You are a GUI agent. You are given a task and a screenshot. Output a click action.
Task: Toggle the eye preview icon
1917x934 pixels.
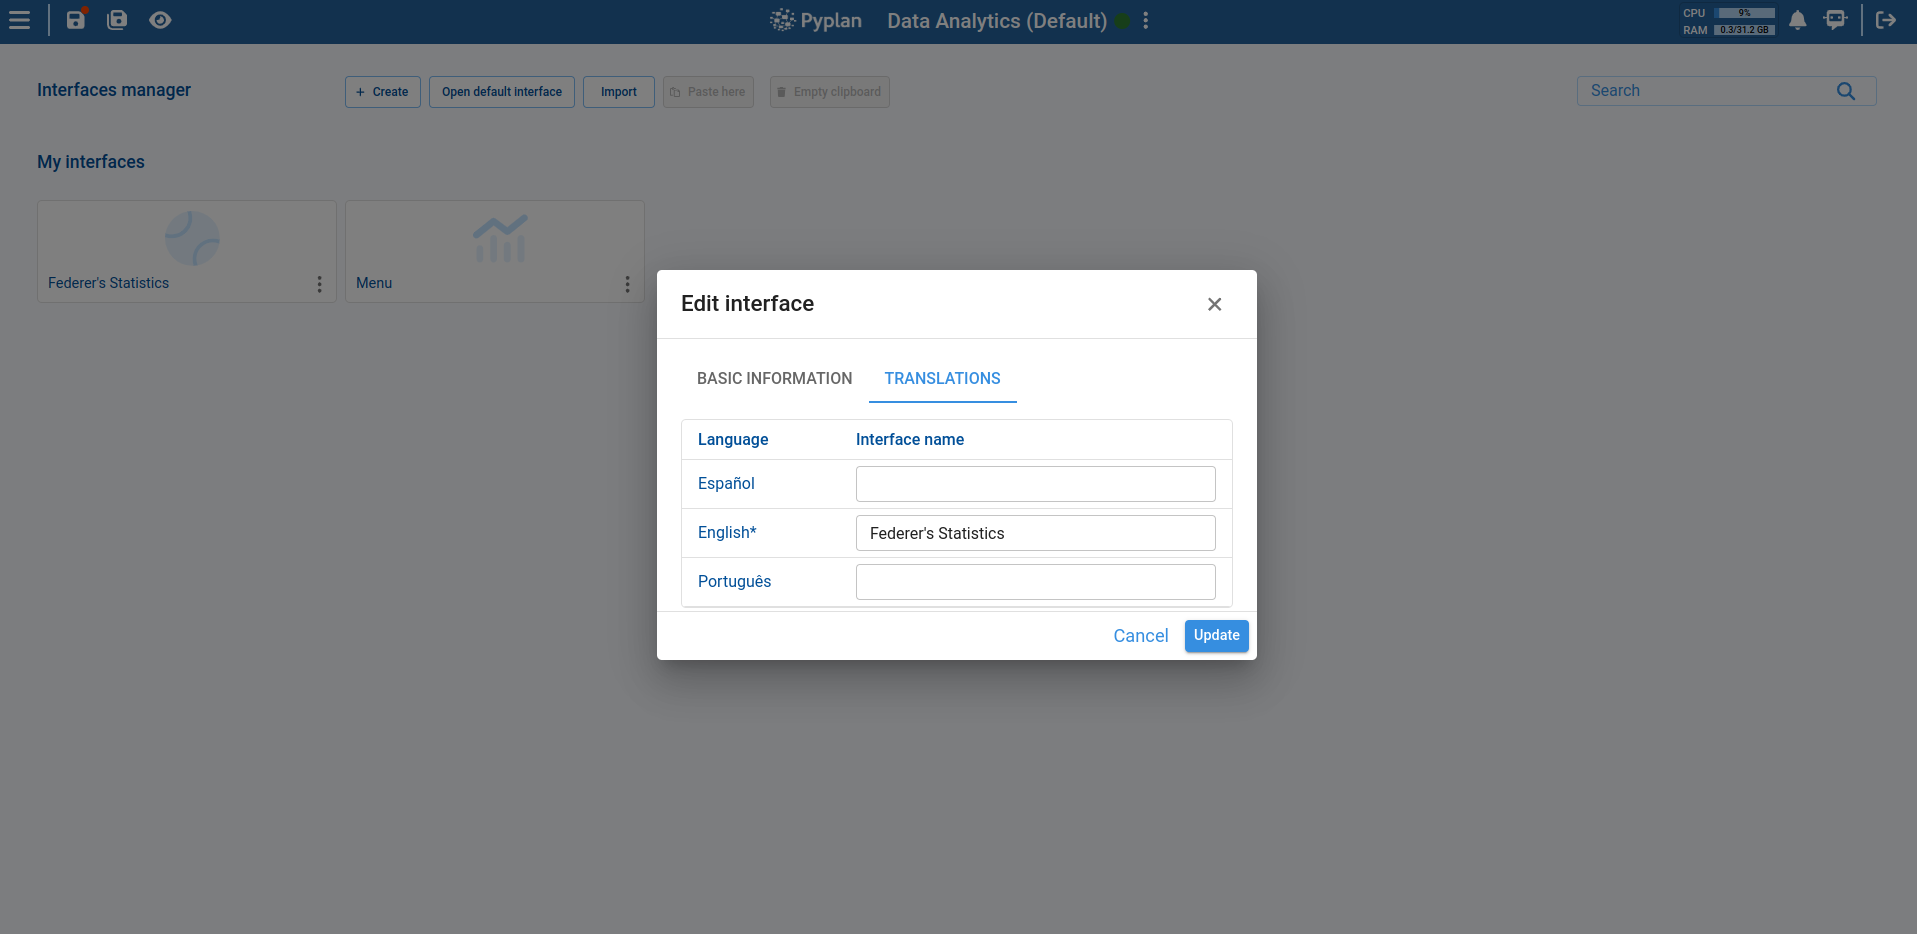click(x=160, y=20)
